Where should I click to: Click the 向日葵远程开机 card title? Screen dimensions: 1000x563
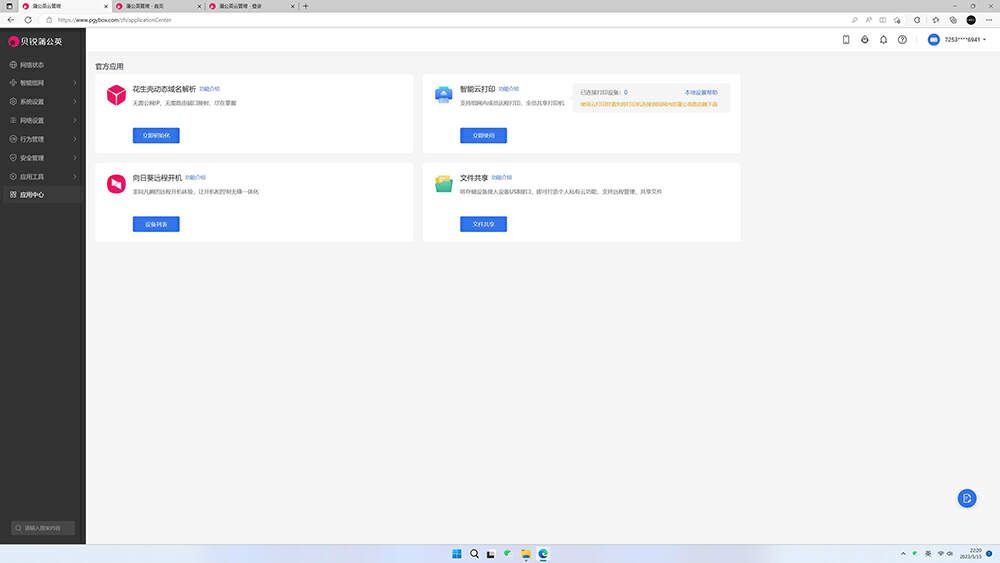pos(157,178)
